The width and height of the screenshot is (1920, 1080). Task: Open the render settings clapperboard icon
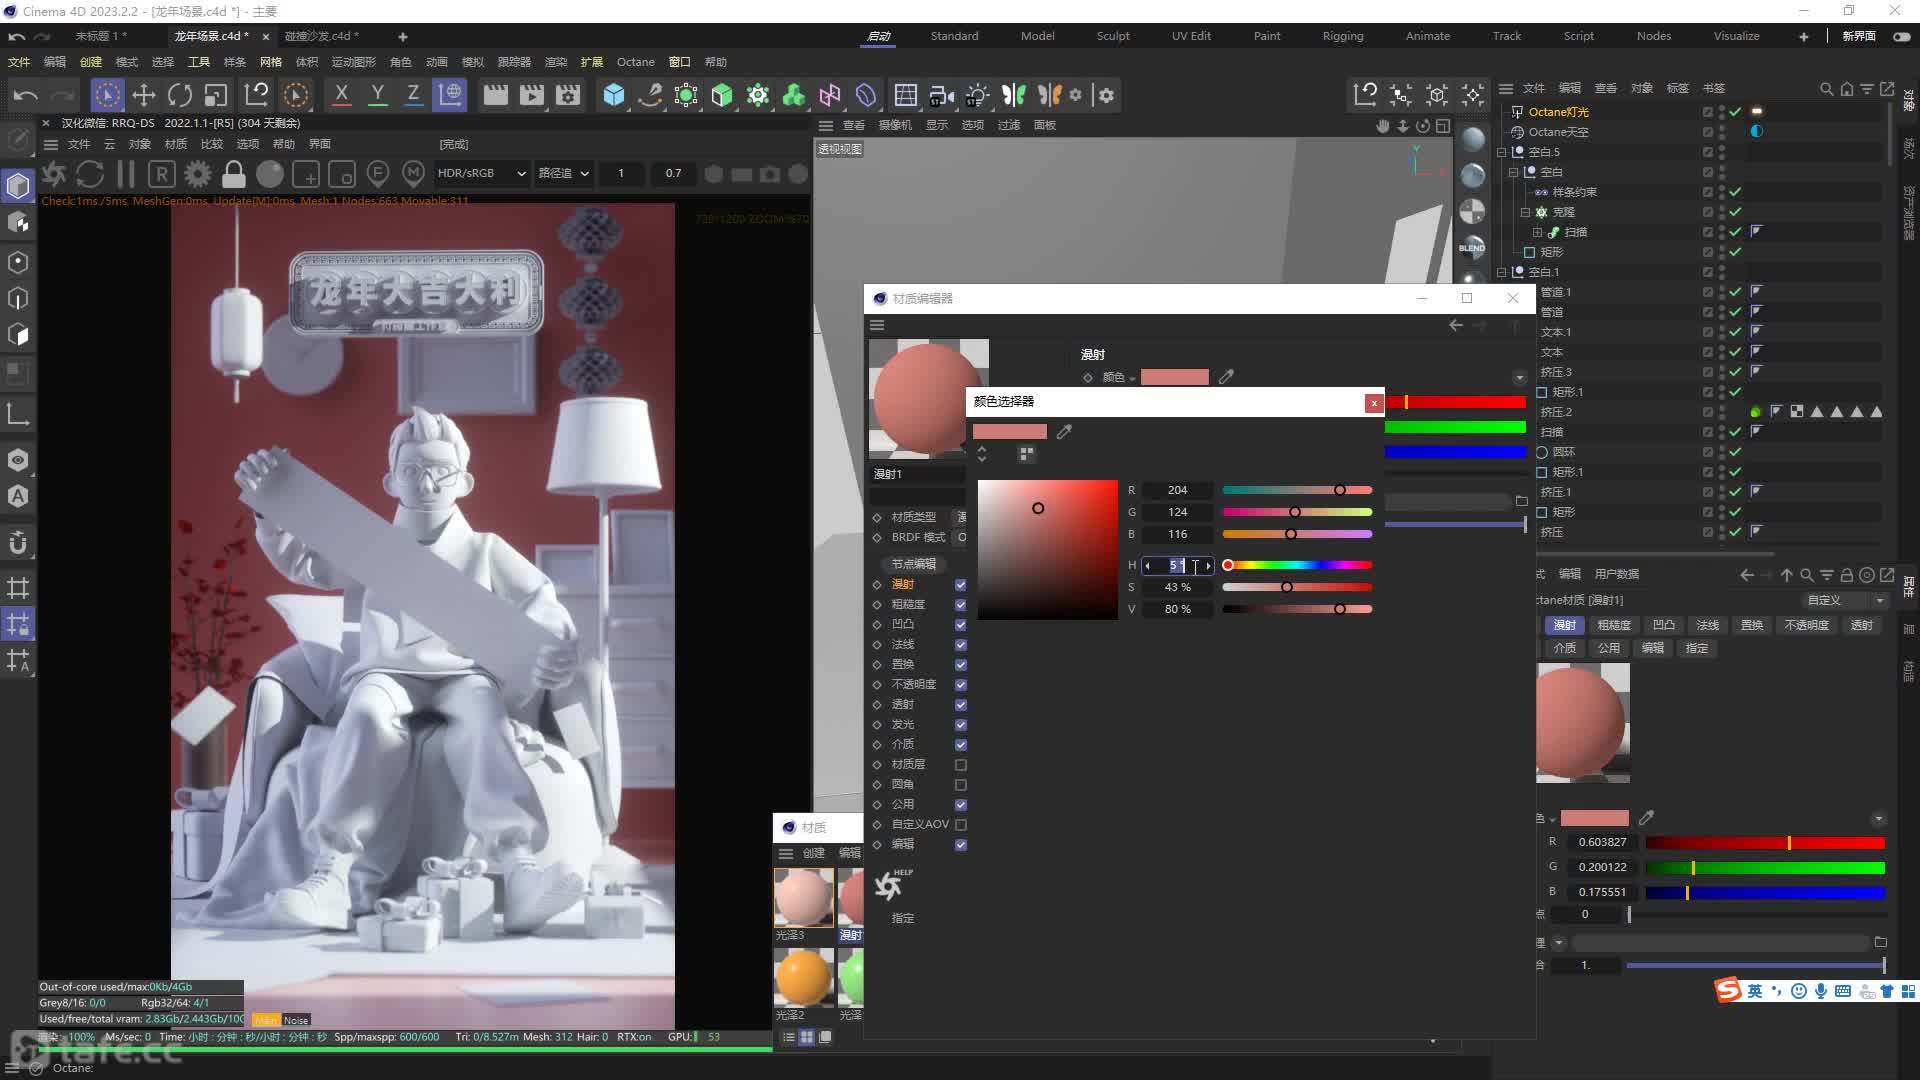[x=568, y=95]
